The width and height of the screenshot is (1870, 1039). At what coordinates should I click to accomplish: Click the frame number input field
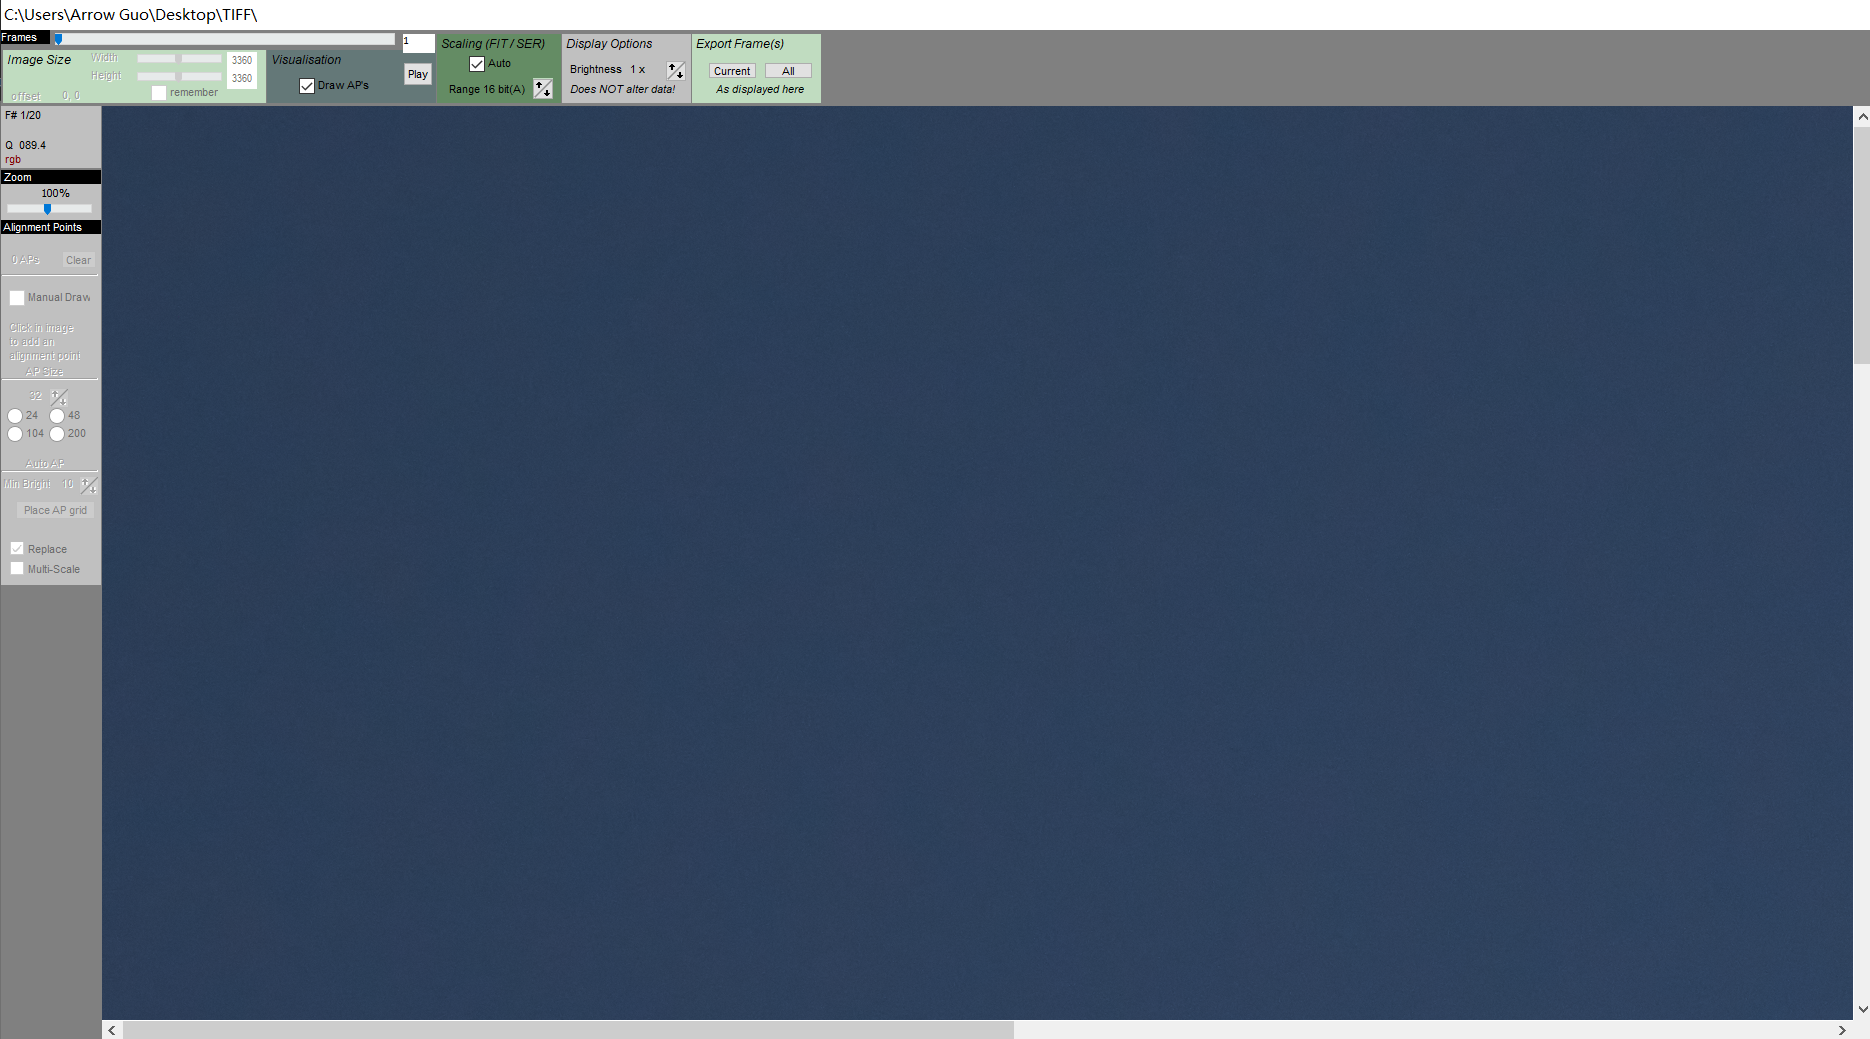[x=418, y=43]
